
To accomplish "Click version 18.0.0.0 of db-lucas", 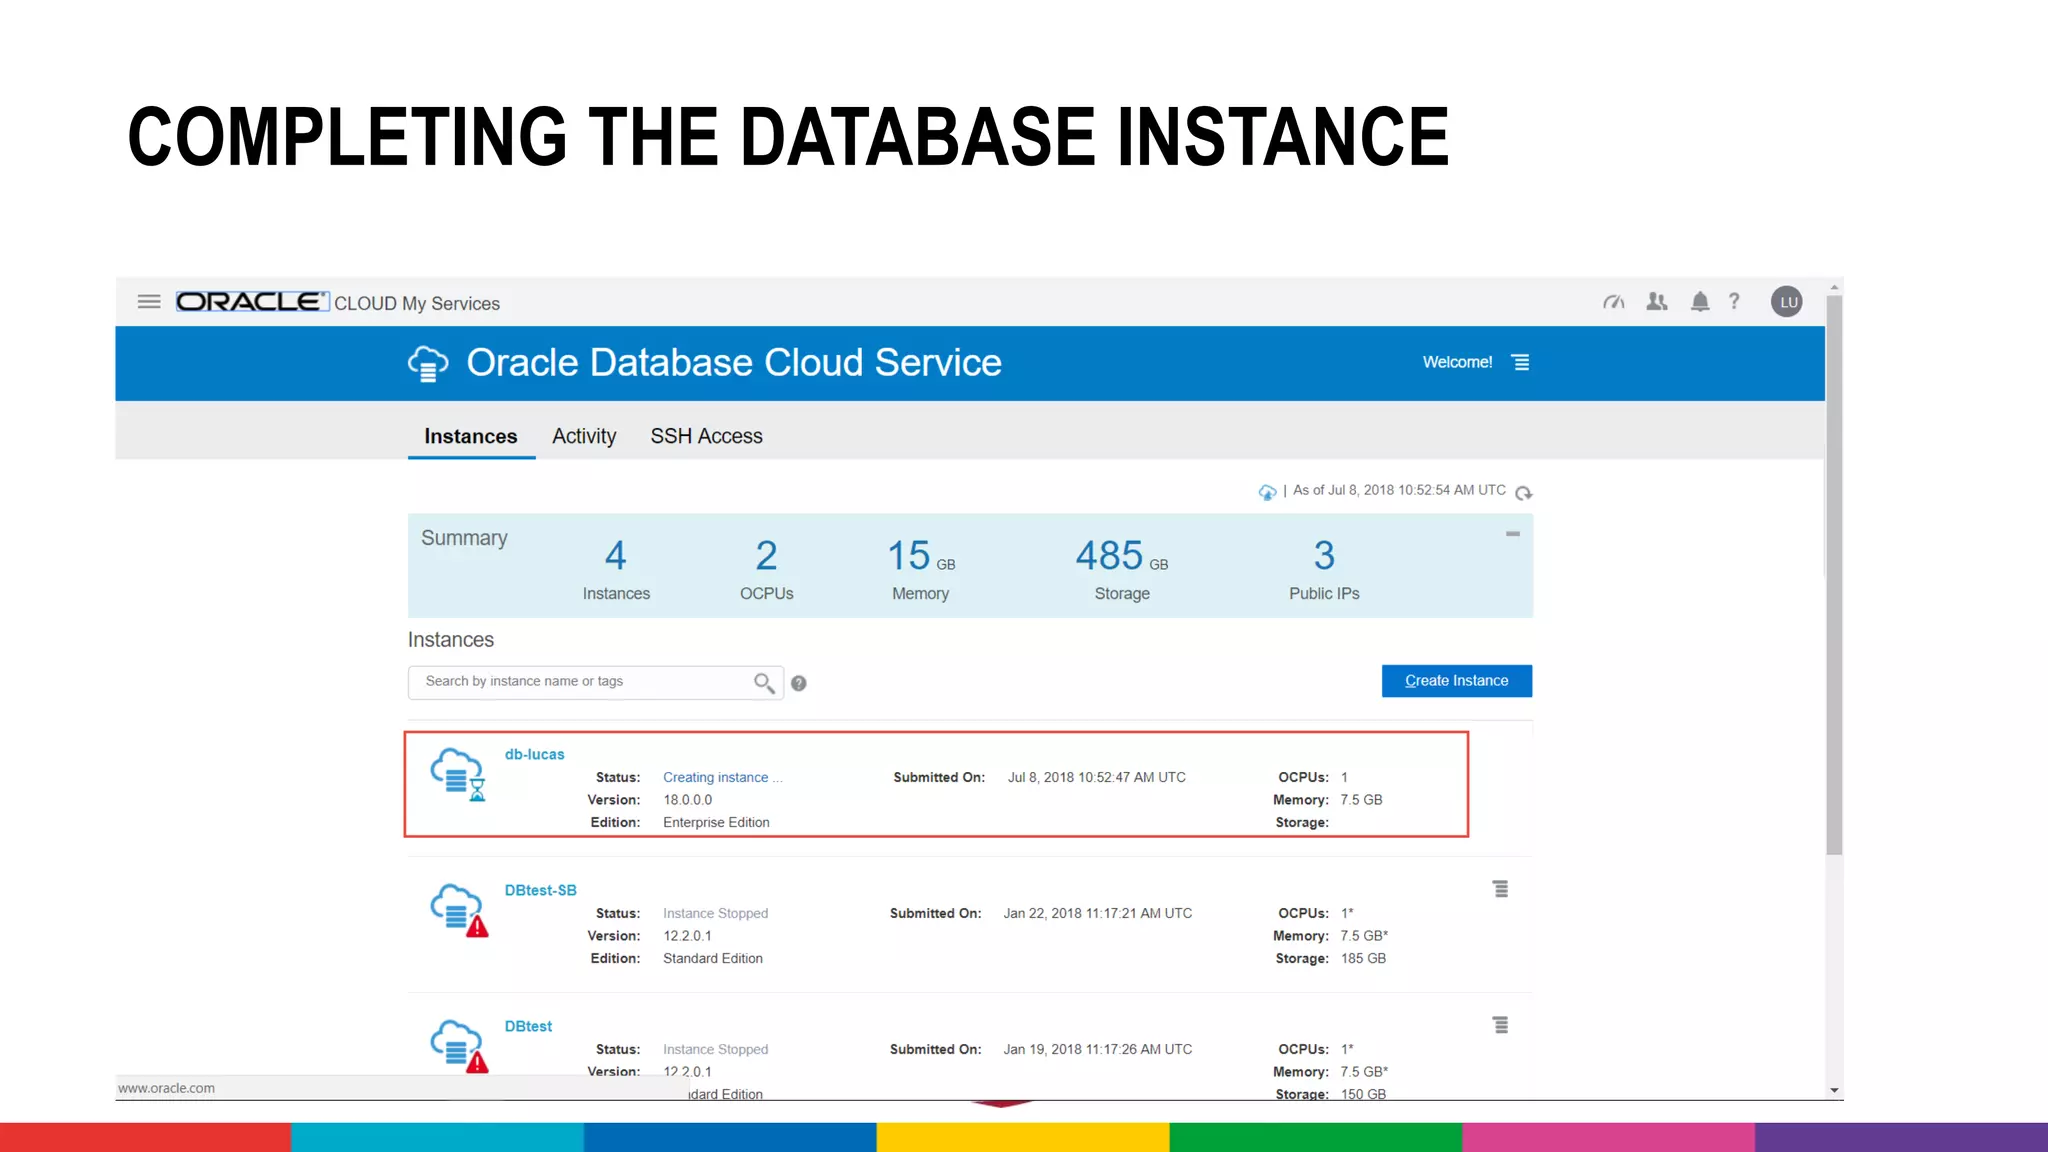I will tap(688, 800).
